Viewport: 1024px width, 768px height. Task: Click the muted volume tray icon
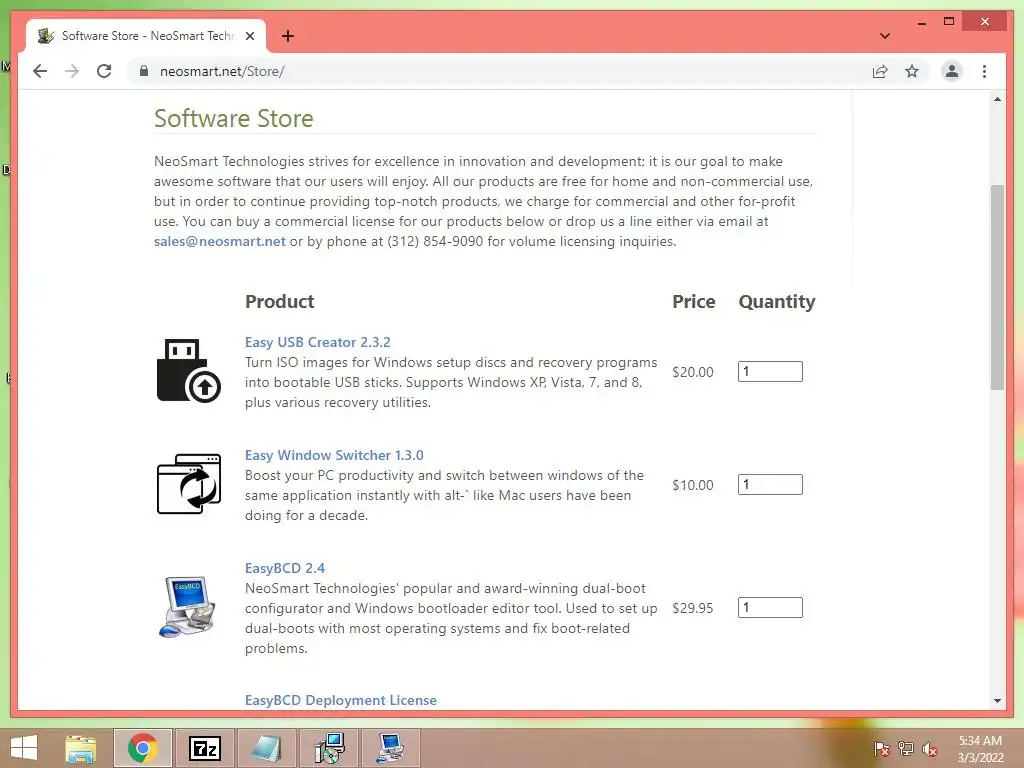(930, 749)
